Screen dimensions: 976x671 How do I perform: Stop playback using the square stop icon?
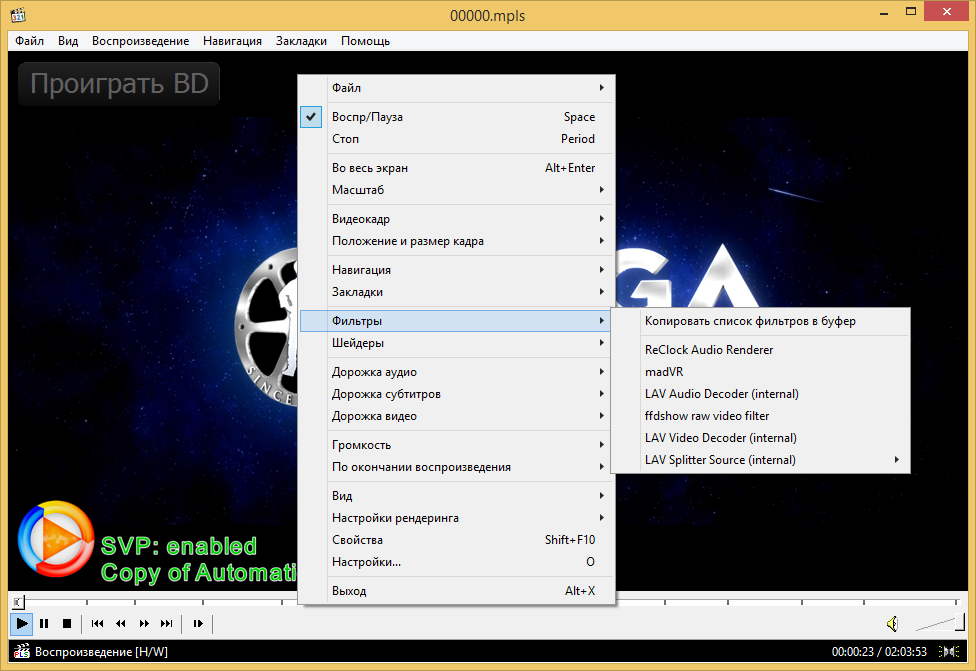coord(67,624)
